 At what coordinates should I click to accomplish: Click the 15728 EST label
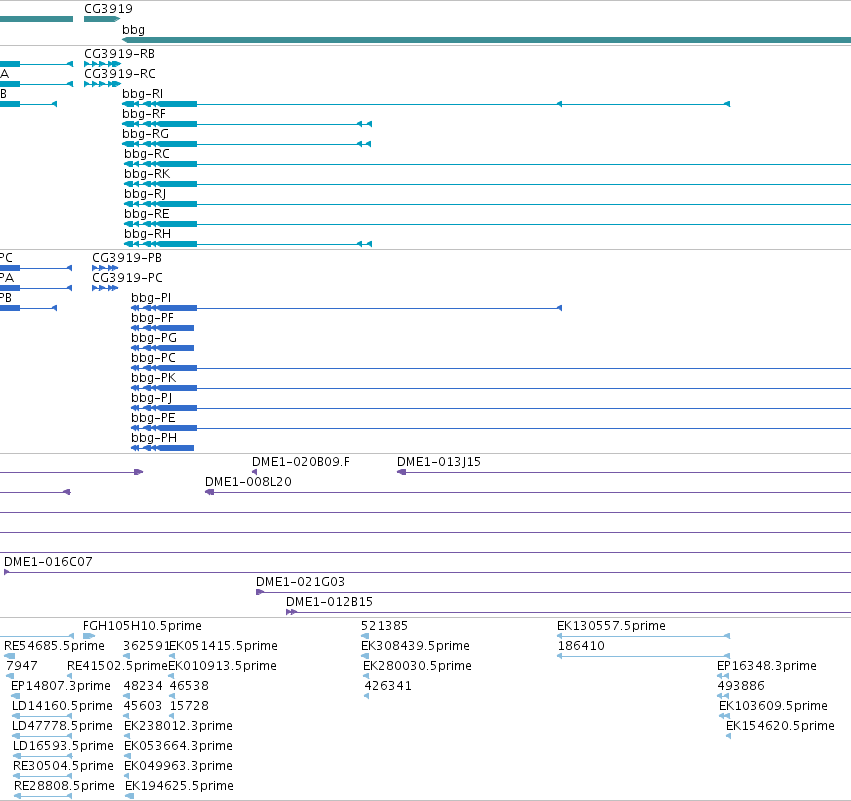pos(189,706)
